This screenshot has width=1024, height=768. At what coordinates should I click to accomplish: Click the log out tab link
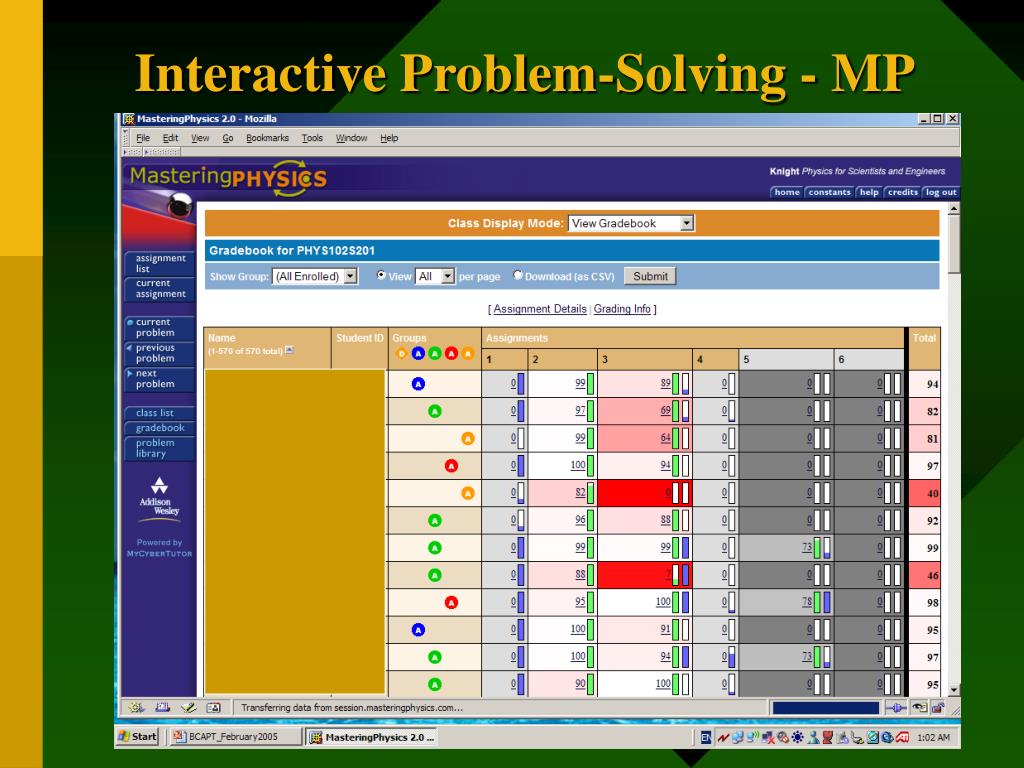(940, 192)
